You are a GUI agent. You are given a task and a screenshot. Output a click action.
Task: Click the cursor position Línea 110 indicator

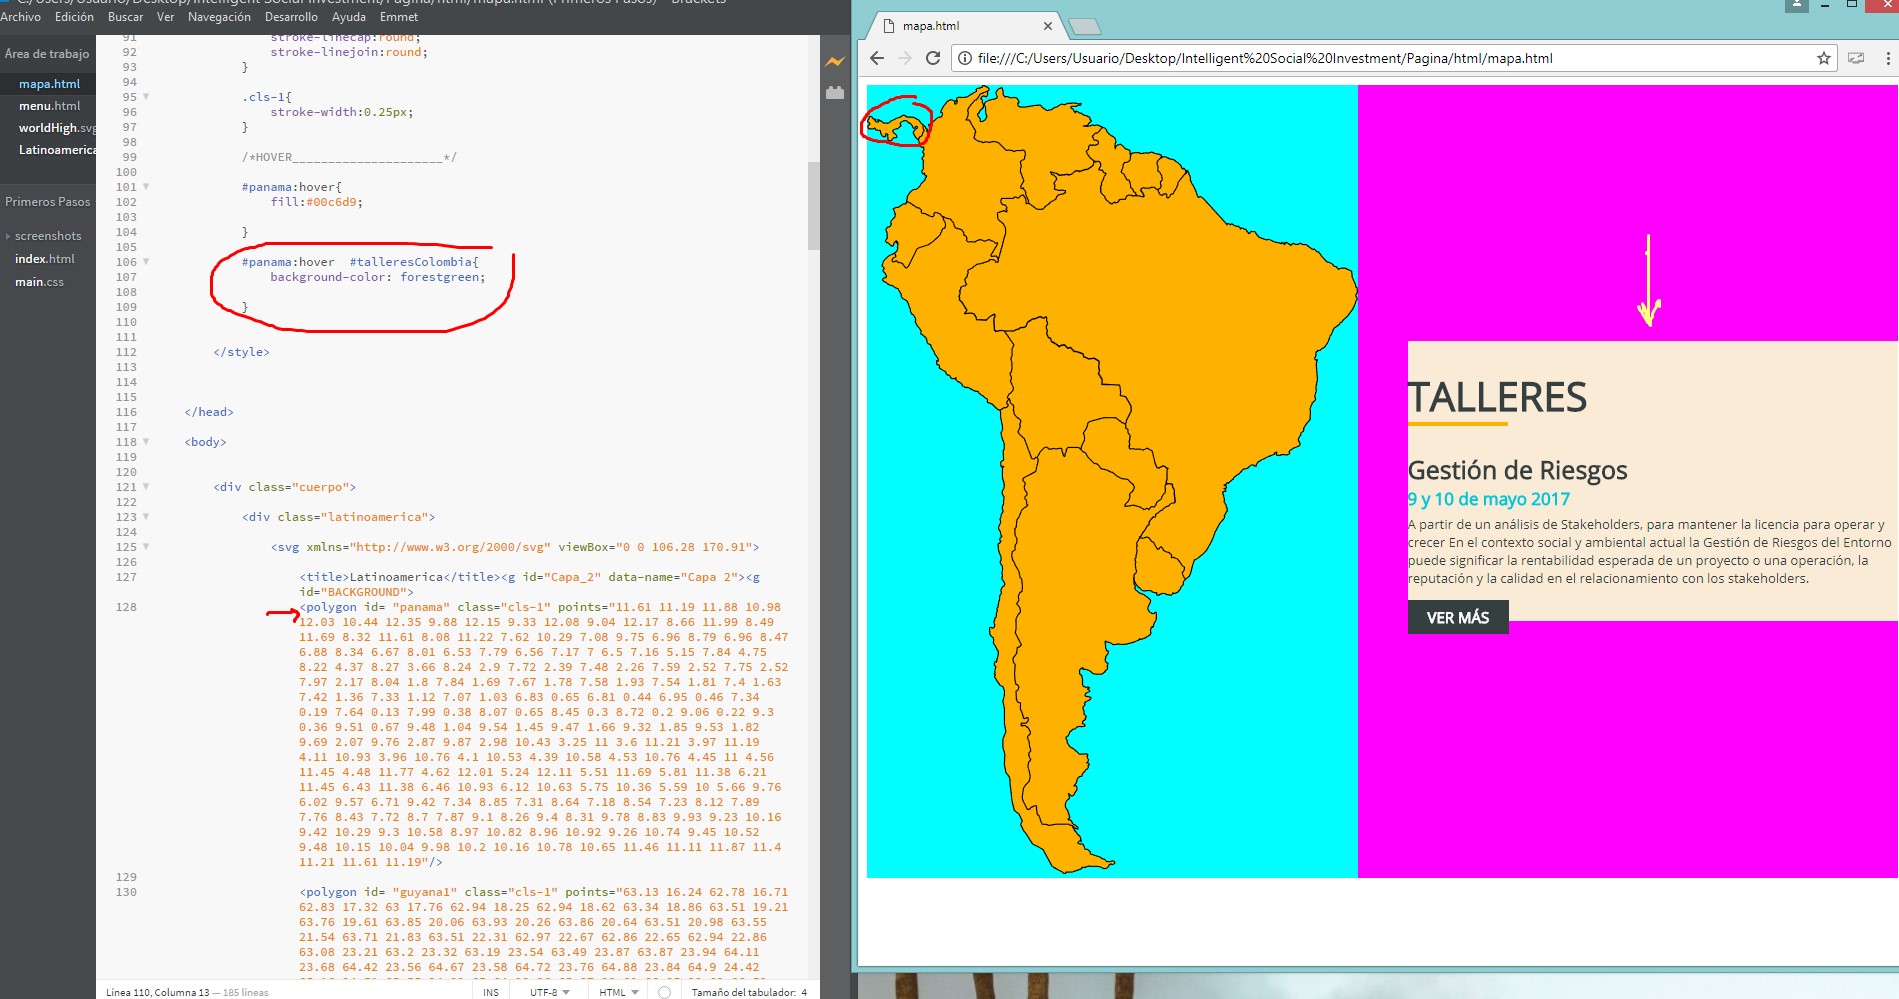pyautogui.click(x=157, y=992)
